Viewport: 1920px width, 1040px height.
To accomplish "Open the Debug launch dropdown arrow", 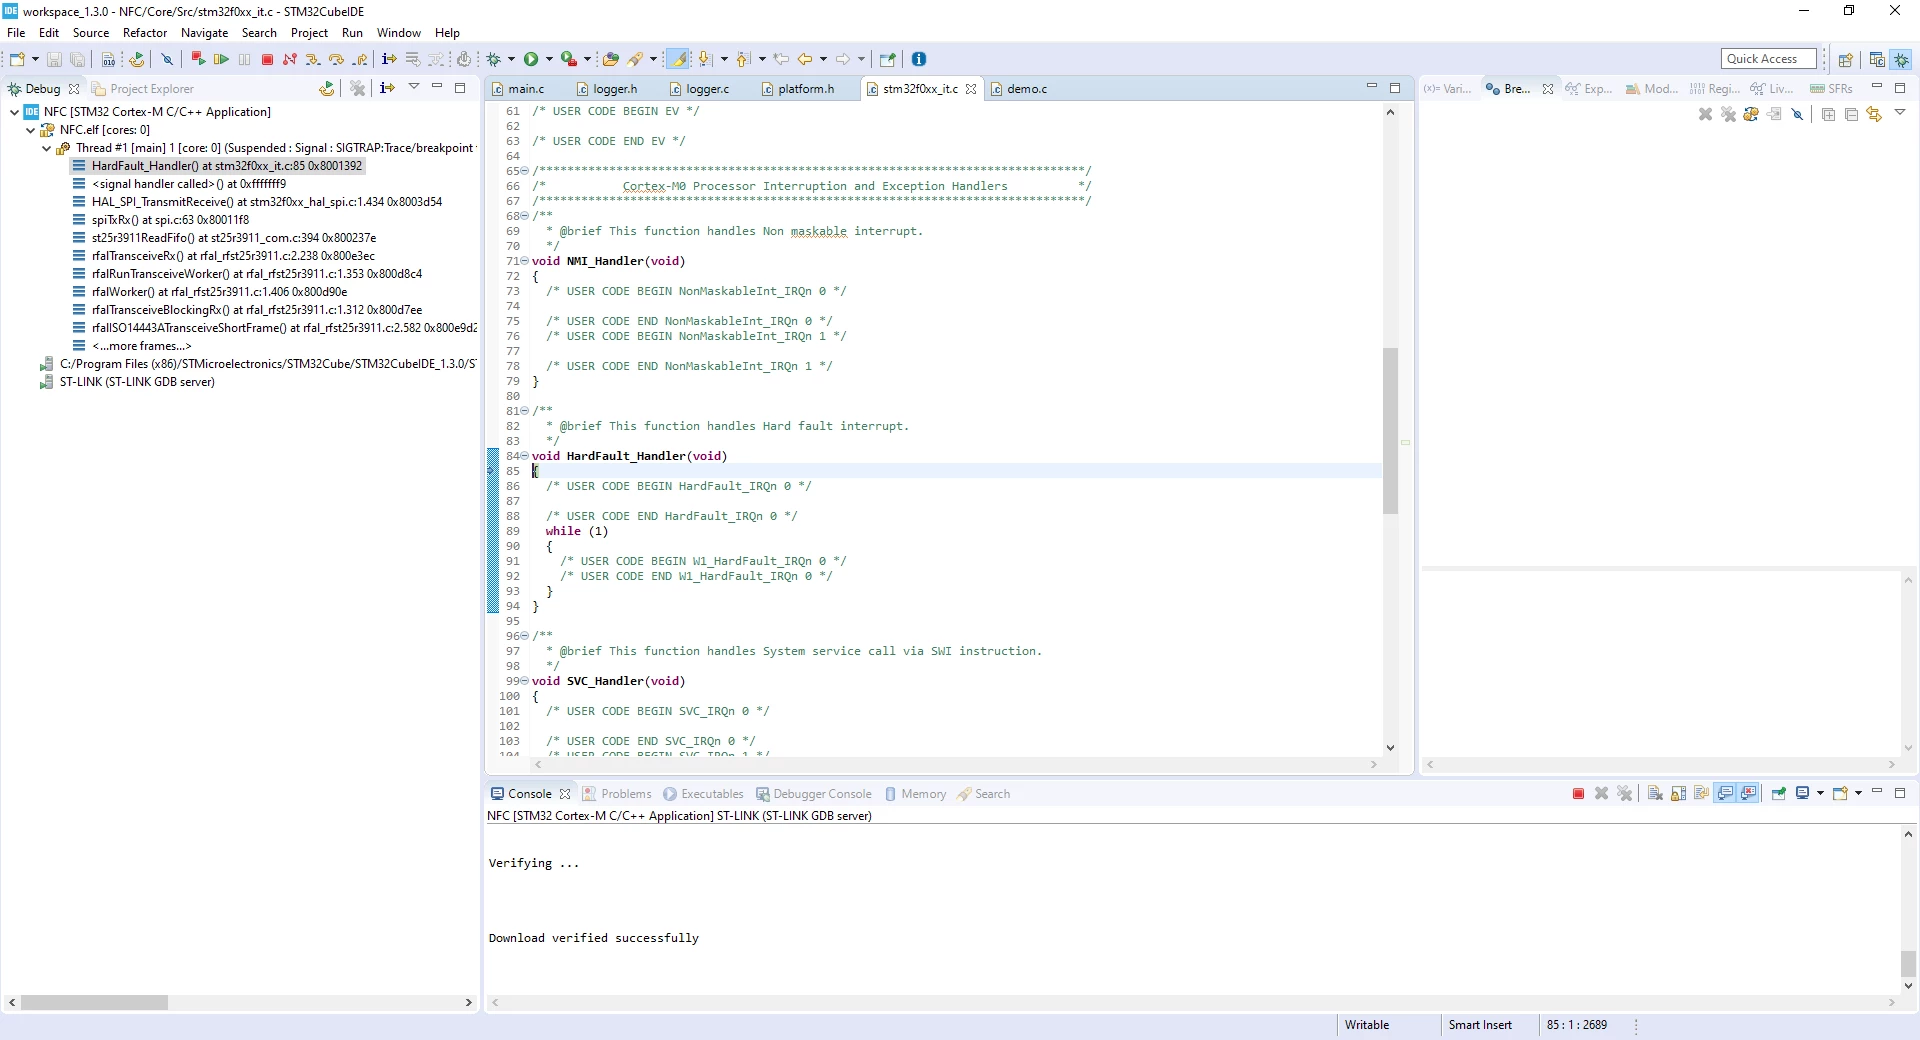I will click(x=511, y=59).
